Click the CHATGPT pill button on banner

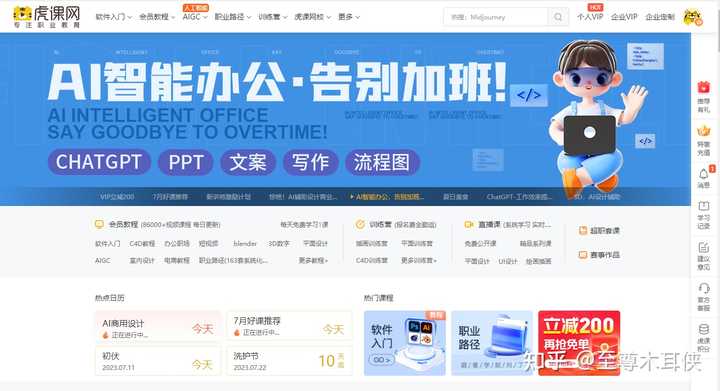click(99, 162)
